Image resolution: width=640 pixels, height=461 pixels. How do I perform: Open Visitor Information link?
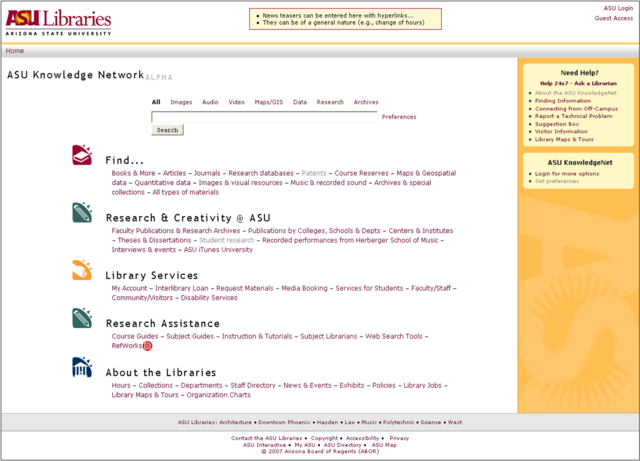[561, 131]
